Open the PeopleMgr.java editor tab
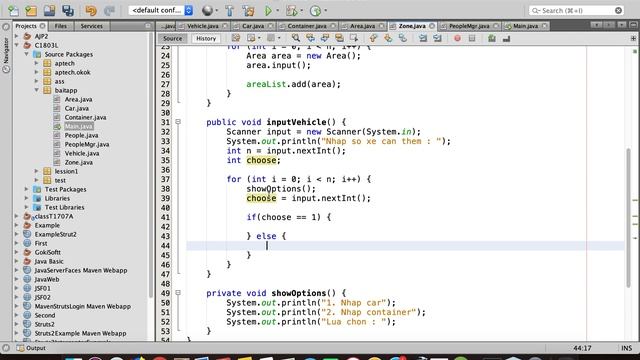Image resolution: width=640 pixels, height=360 pixels. (469, 26)
